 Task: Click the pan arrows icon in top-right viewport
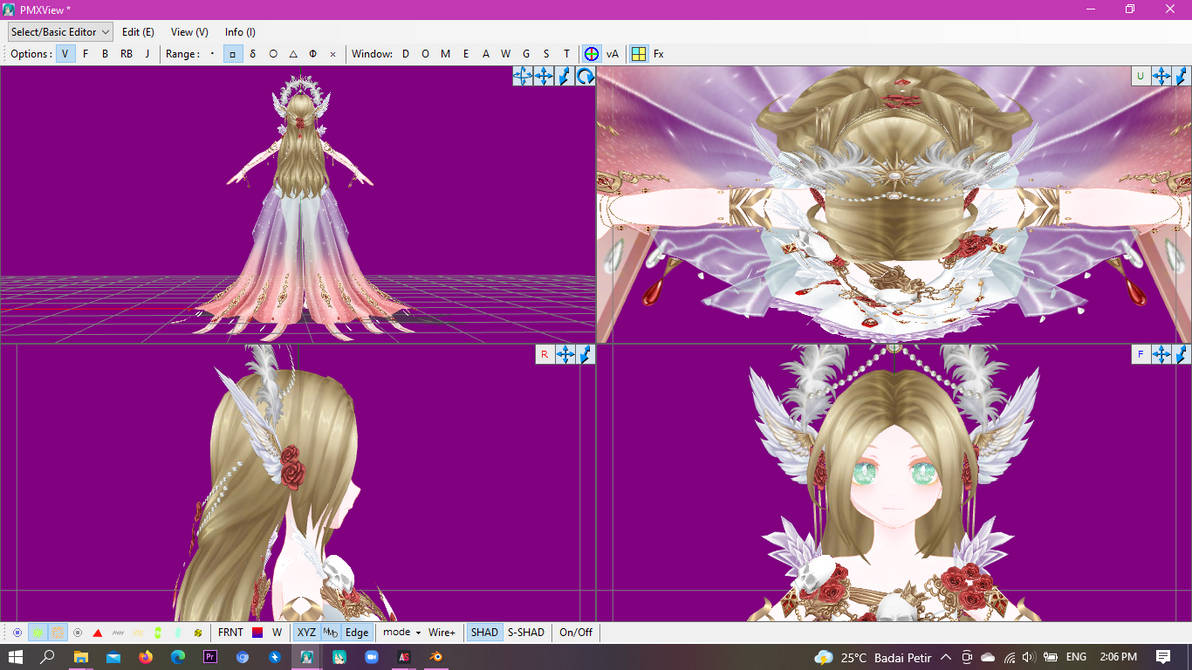click(x=1161, y=76)
